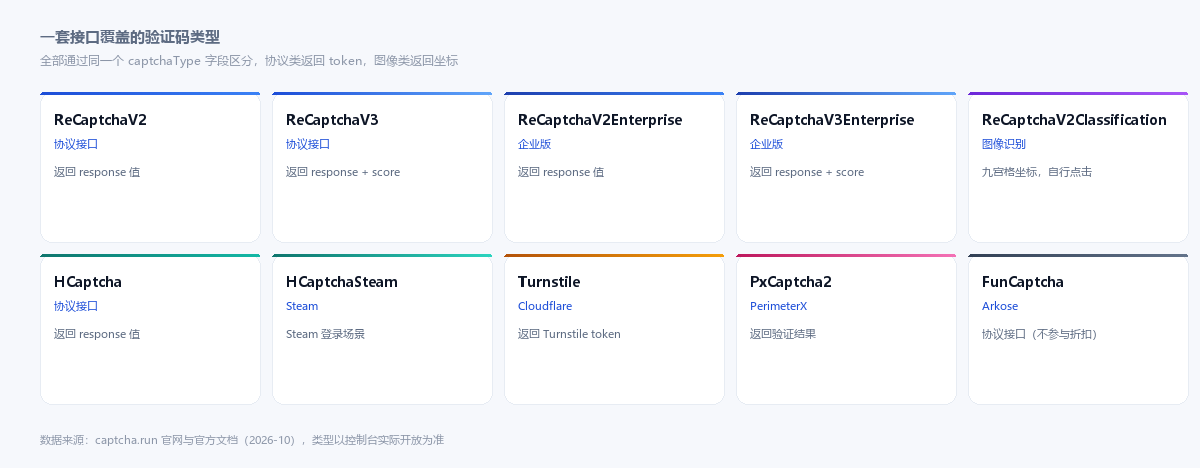The width and height of the screenshot is (1200, 468).
Task: Click the PerimeterX tag
Action: click(778, 306)
